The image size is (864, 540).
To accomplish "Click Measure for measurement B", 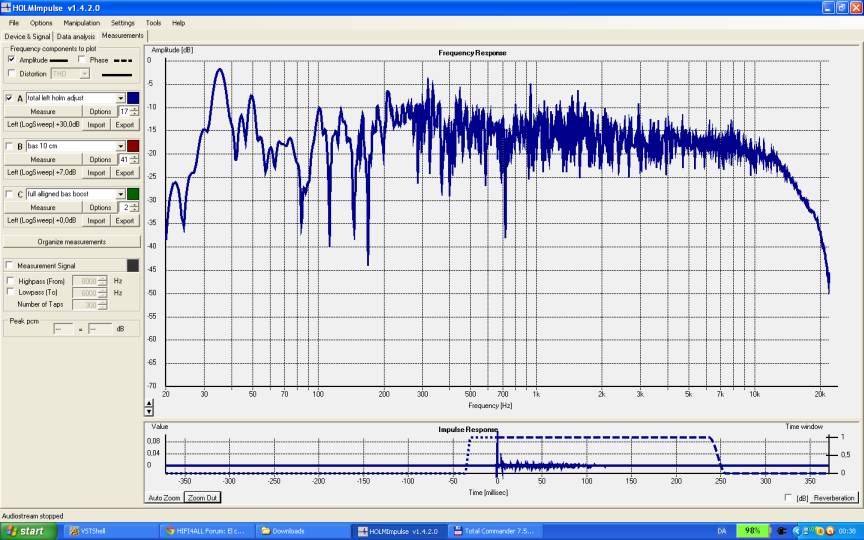I will 43,159.
